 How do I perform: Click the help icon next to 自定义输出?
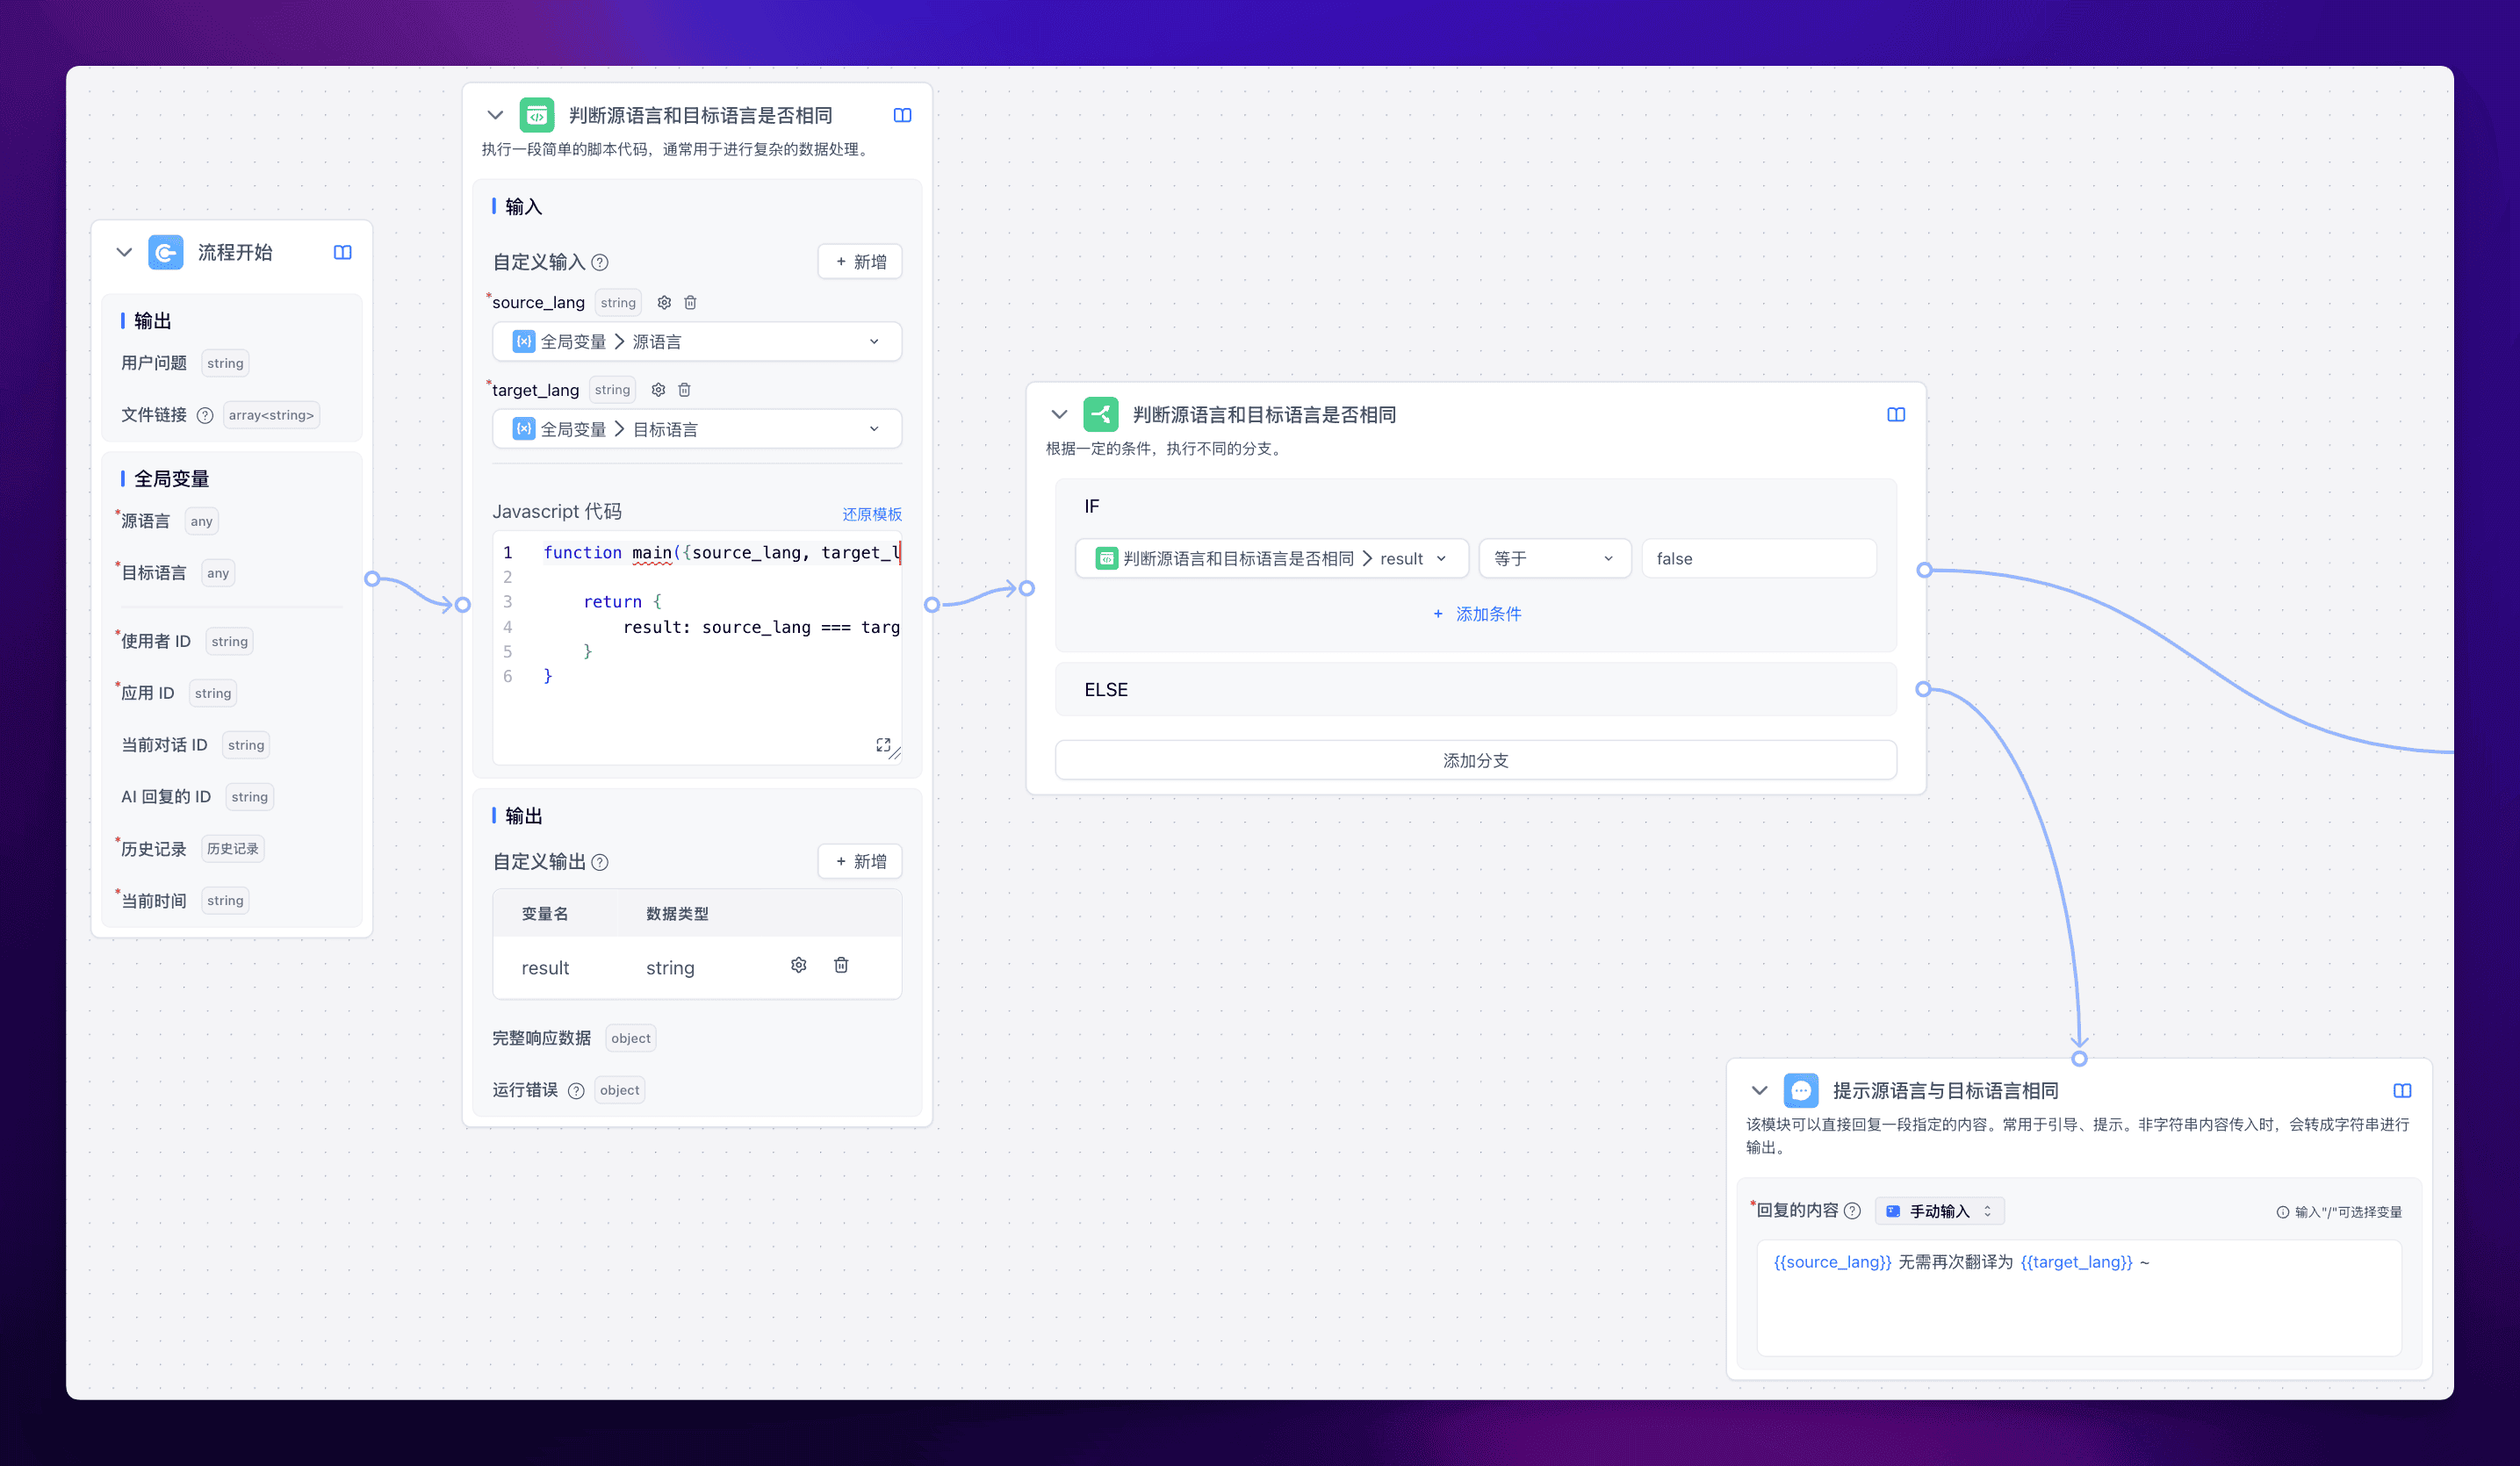point(600,862)
